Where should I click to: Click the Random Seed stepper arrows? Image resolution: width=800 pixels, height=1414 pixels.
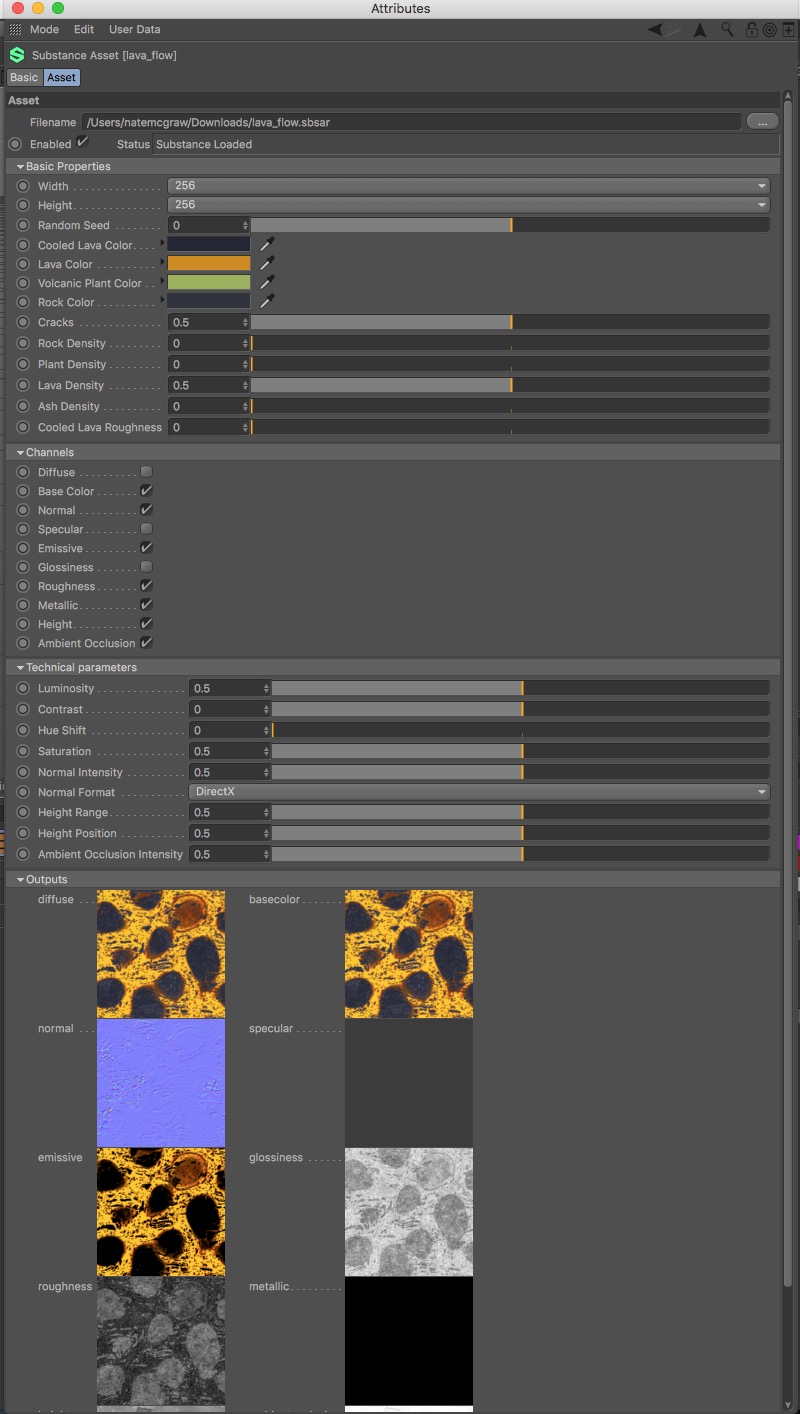point(245,225)
